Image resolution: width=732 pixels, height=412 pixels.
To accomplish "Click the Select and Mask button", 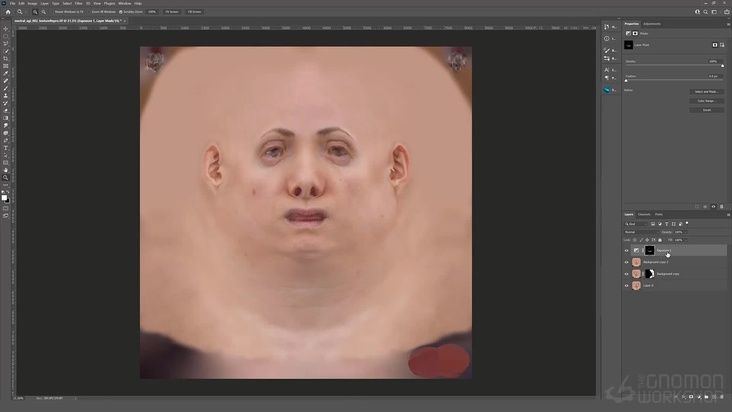I will (707, 92).
